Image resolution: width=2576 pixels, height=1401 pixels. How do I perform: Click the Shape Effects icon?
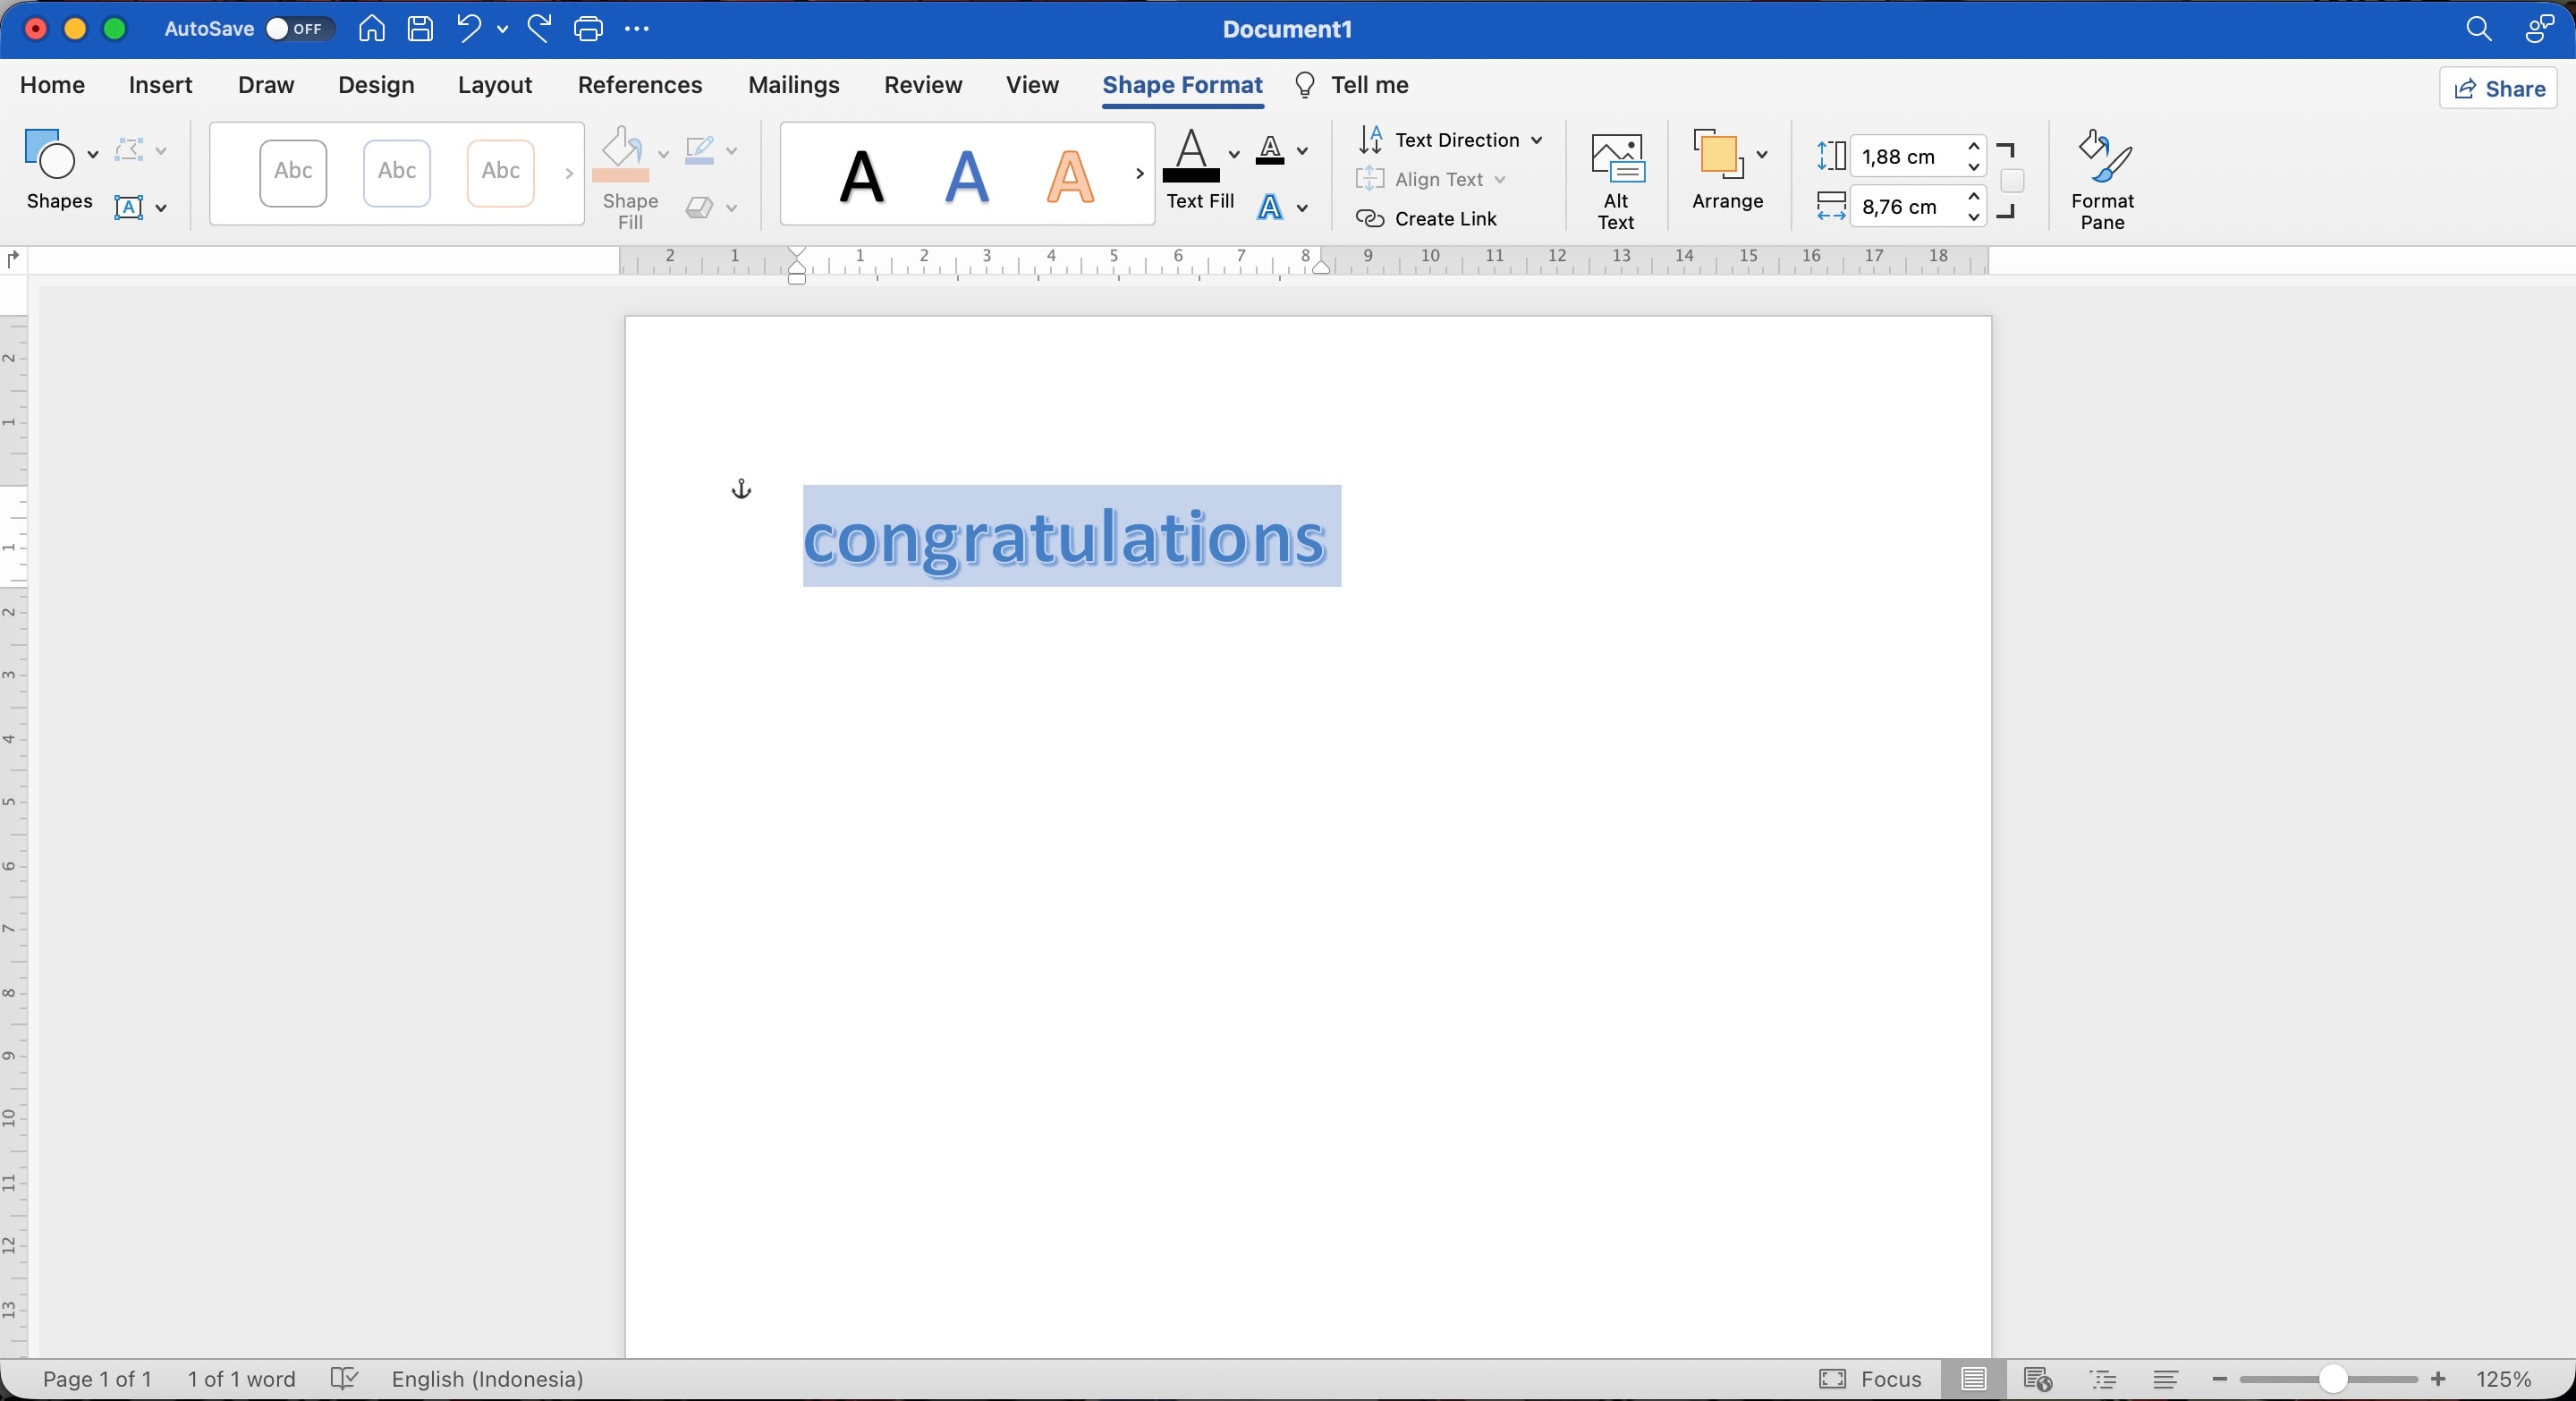pos(699,207)
